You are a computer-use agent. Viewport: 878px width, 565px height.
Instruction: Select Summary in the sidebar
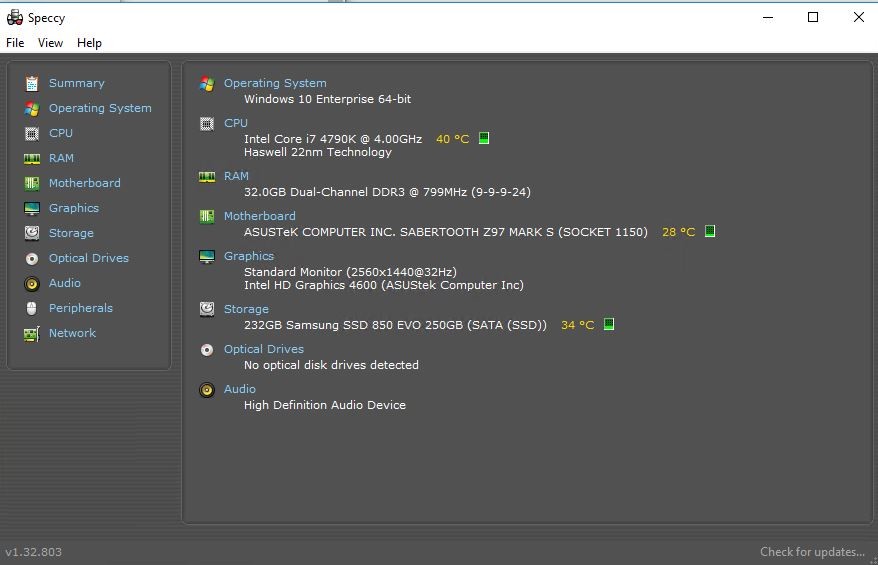(x=77, y=83)
